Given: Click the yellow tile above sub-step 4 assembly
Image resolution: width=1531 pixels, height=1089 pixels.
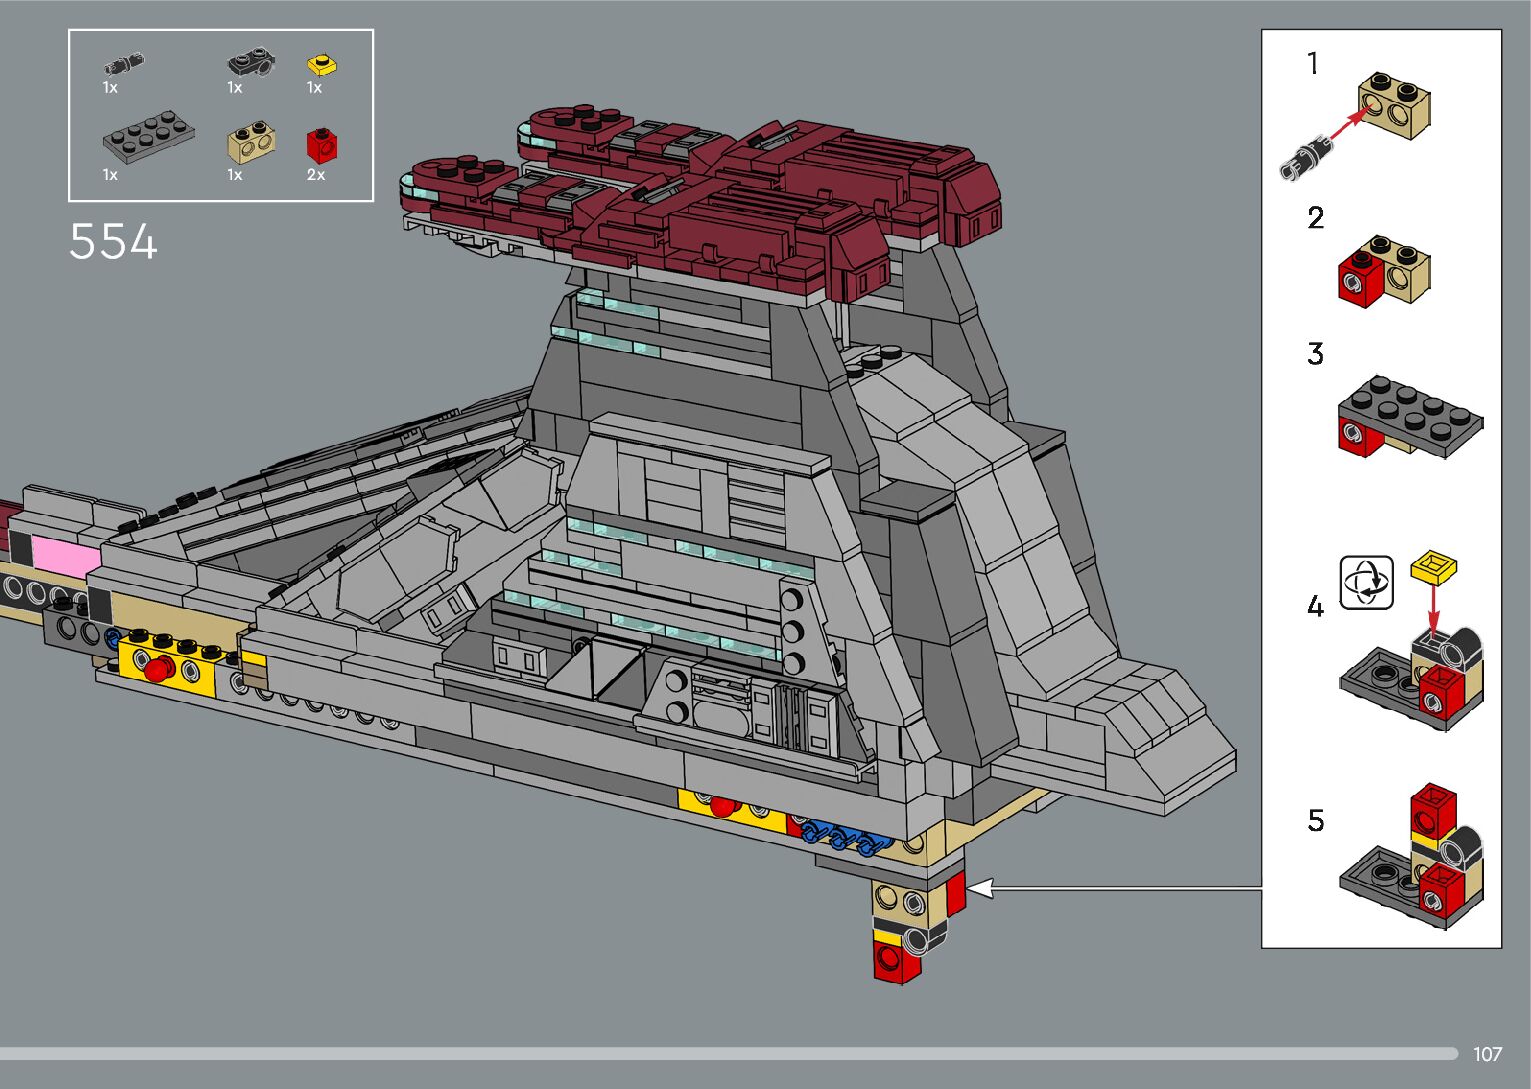Looking at the screenshot, I should click(x=1433, y=566).
